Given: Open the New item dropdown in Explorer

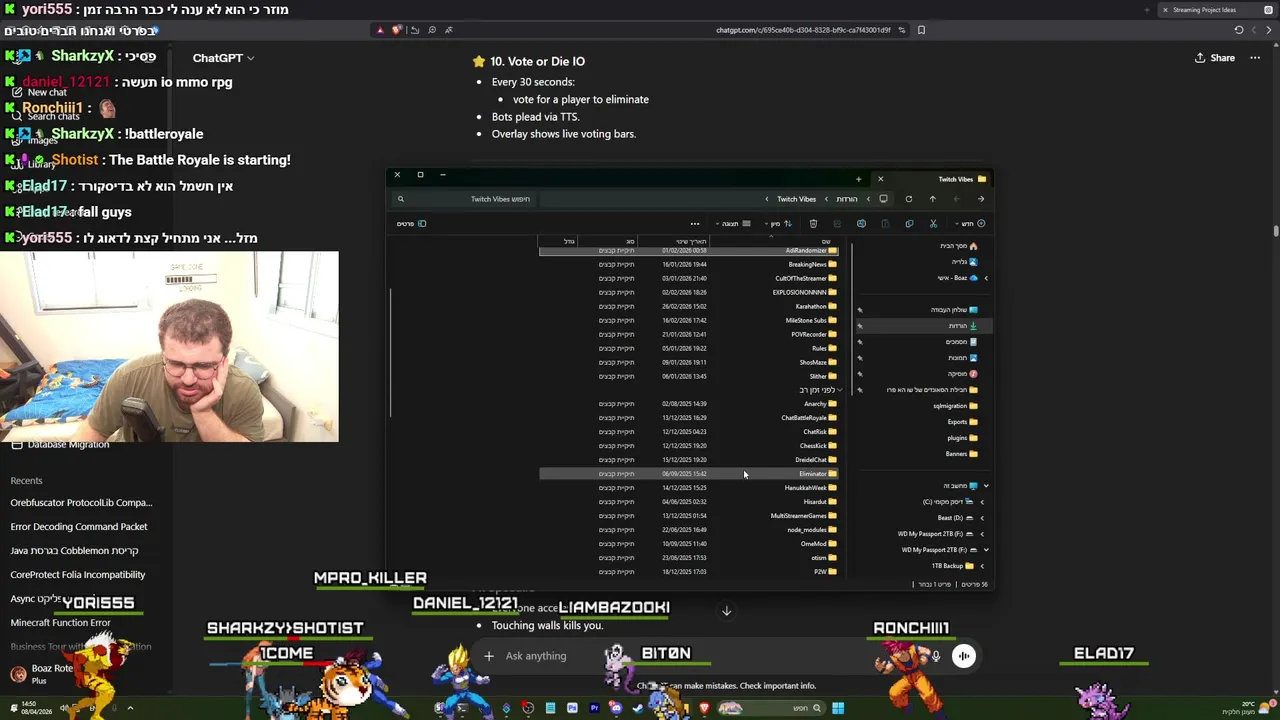Looking at the screenshot, I should click(x=970, y=223).
